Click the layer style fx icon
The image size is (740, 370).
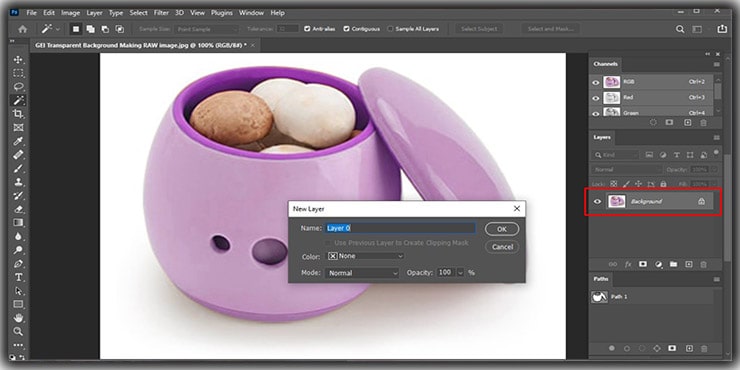(x=628, y=265)
